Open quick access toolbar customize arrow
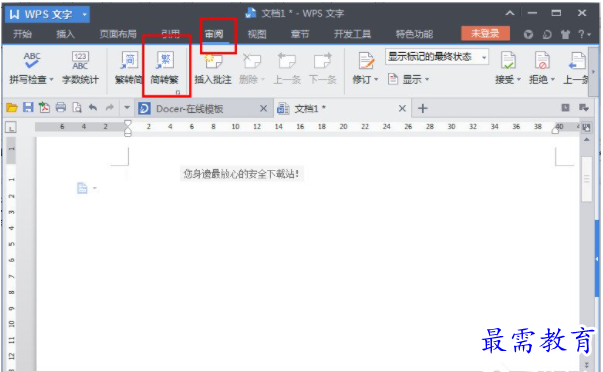This screenshot has width=603, height=372. 127,108
